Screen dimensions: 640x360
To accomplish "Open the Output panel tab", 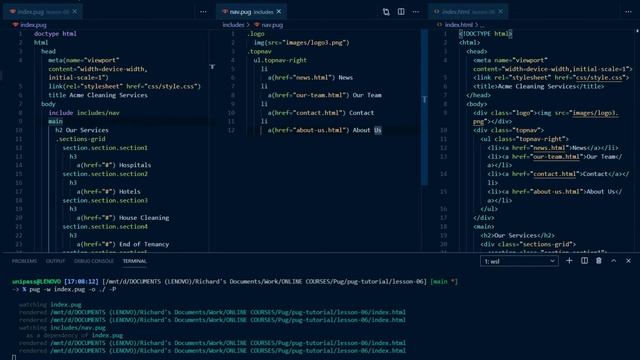I will pyautogui.click(x=55, y=261).
